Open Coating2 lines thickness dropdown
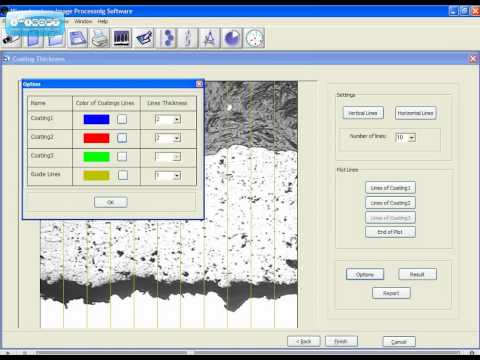This screenshot has height=360, width=480. [x=177, y=138]
